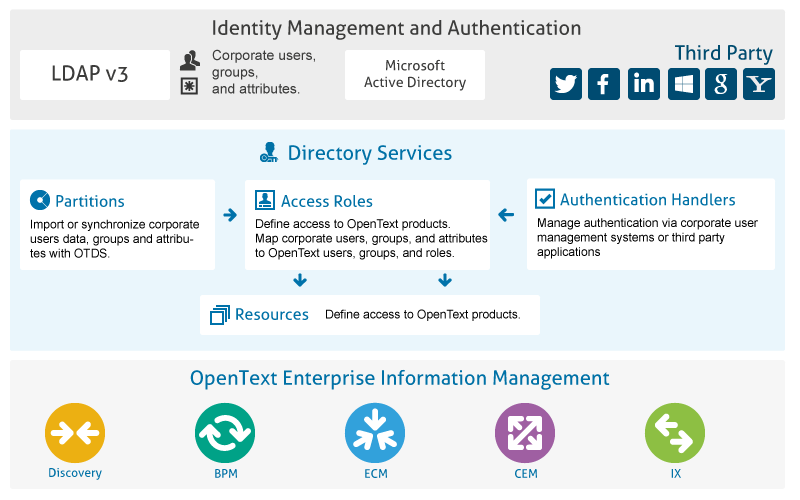Image resolution: width=800 pixels, height=500 pixels.
Task: Click the Partitions pie icon
Action: pyautogui.click(x=40, y=200)
